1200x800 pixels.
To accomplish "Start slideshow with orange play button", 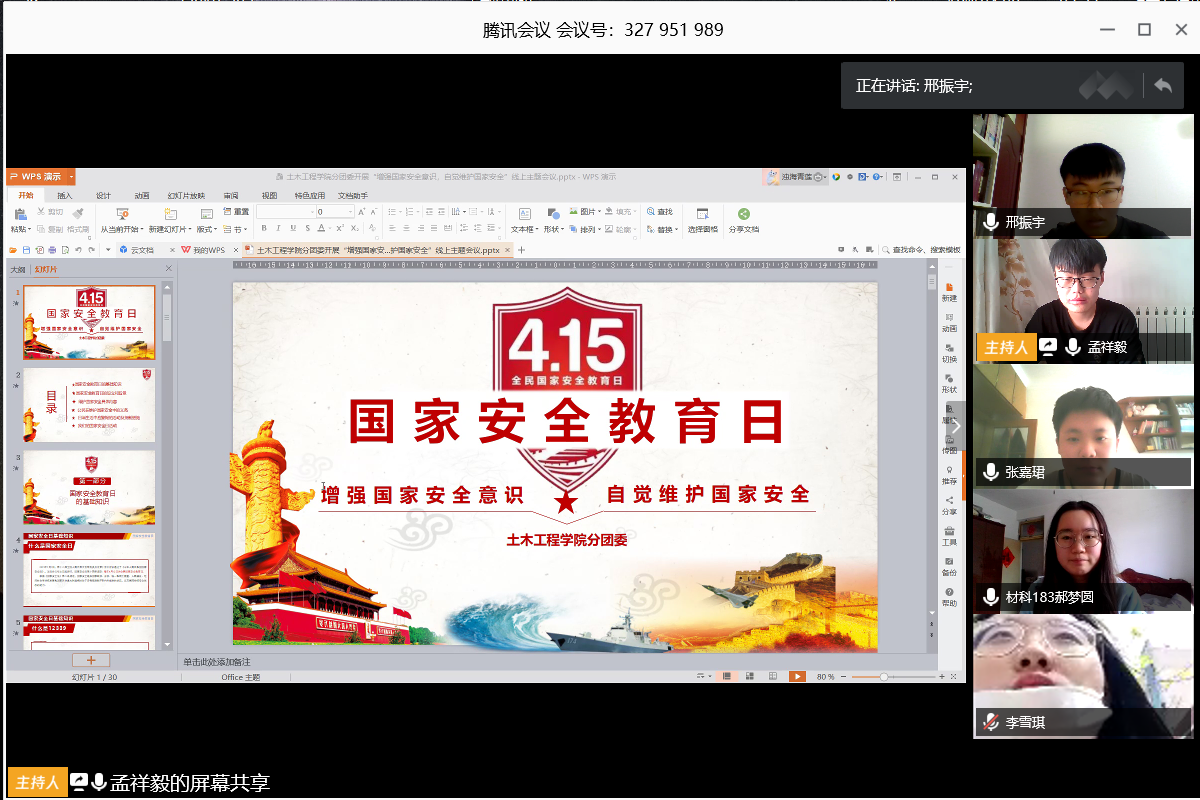I will coord(797,677).
